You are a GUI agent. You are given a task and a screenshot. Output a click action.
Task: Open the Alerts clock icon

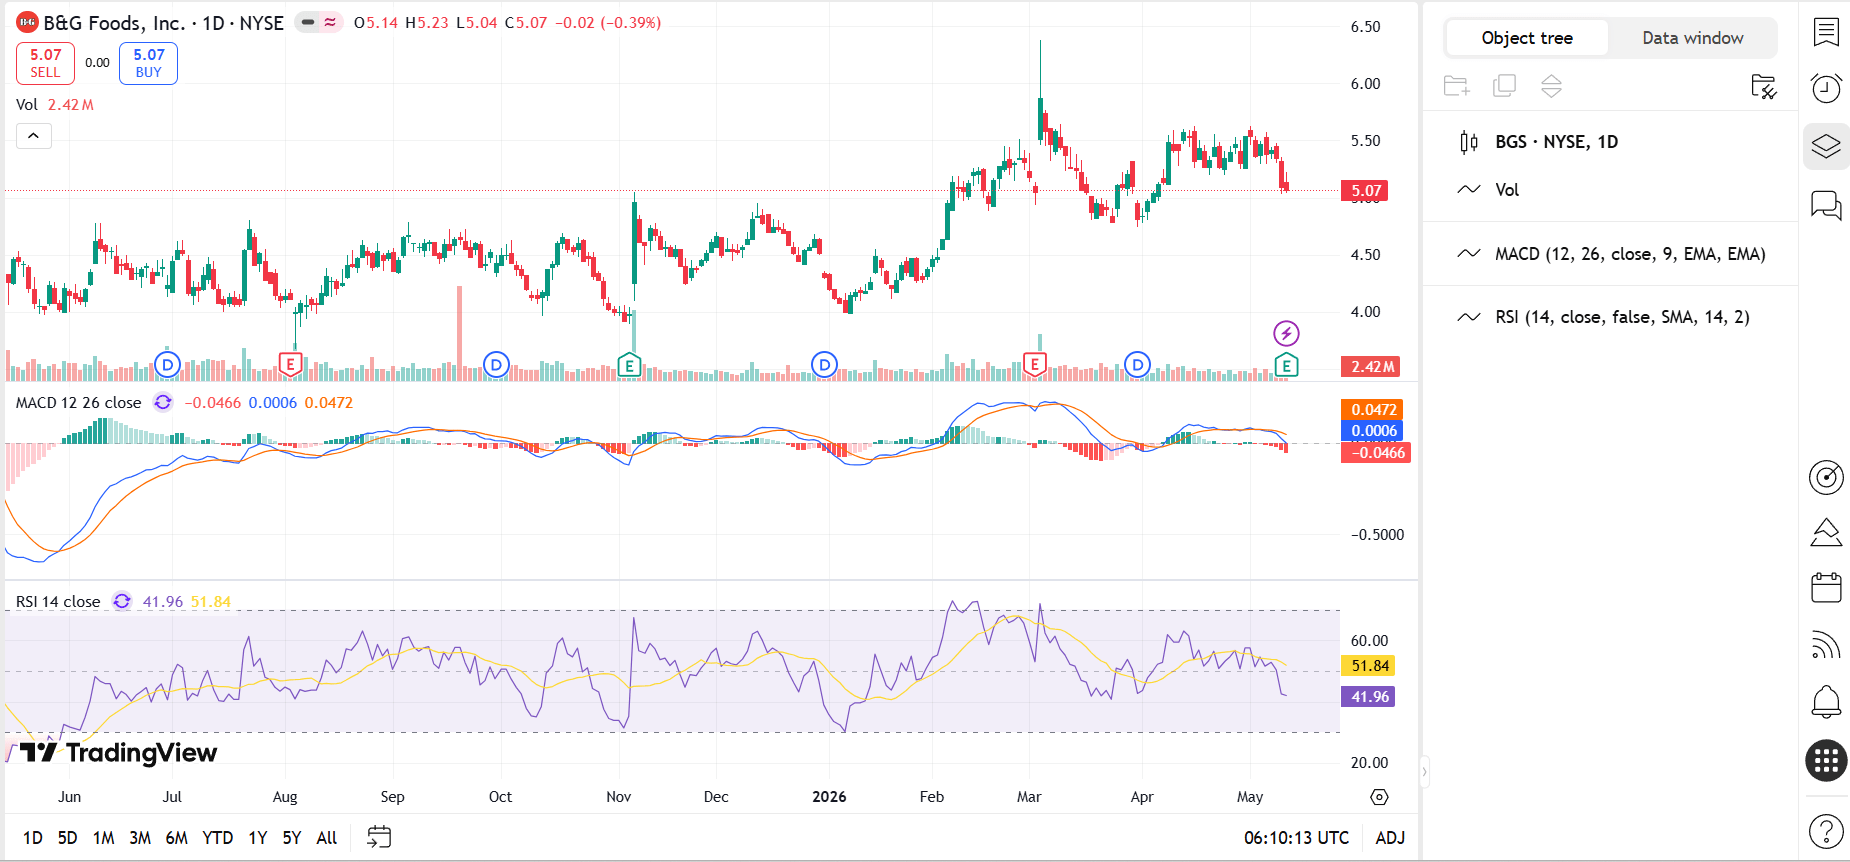pos(1826,88)
